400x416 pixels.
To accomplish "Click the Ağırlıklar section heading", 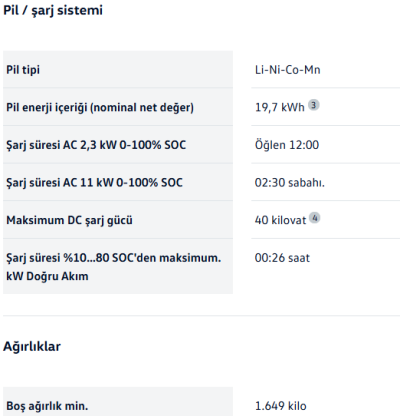I will [x=32, y=346].
